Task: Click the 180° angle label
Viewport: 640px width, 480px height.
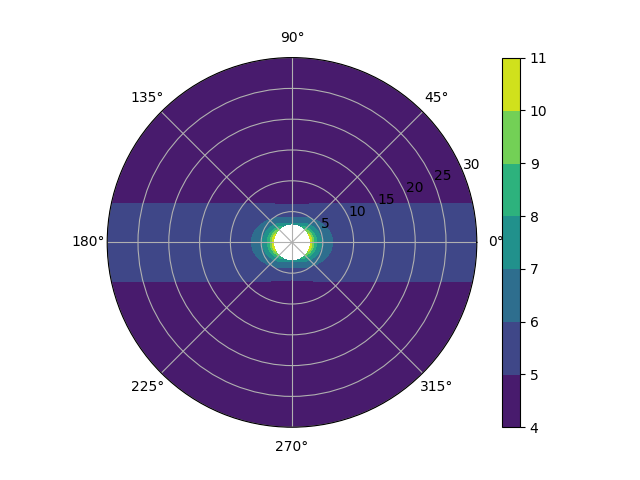Action: coord(88,242)
